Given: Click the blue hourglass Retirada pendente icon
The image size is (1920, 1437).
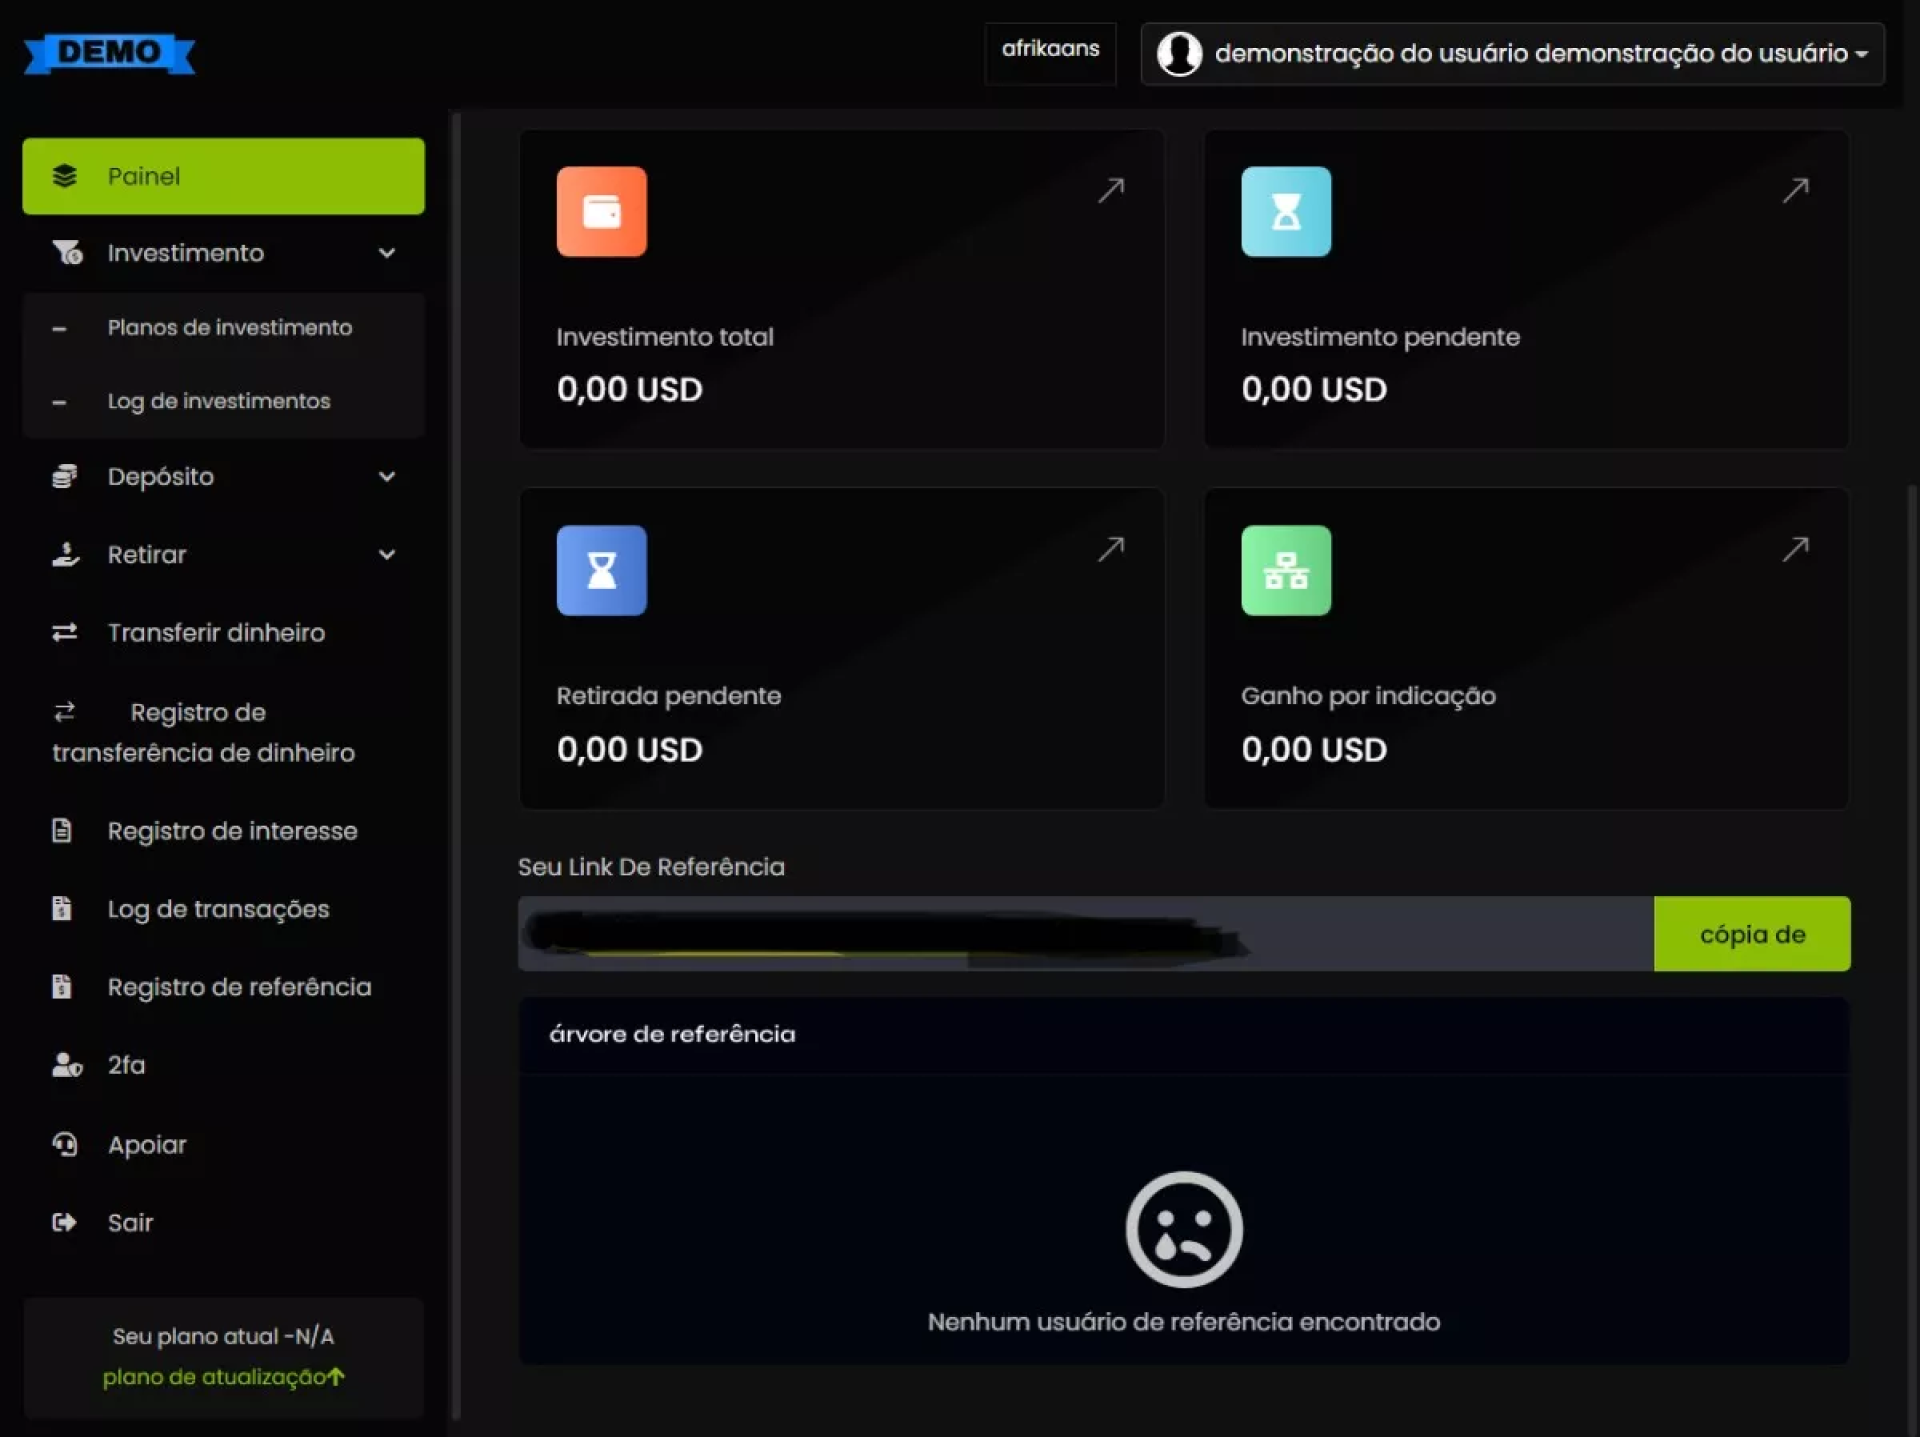Looking at the screenshot, I should click(601, 570).
